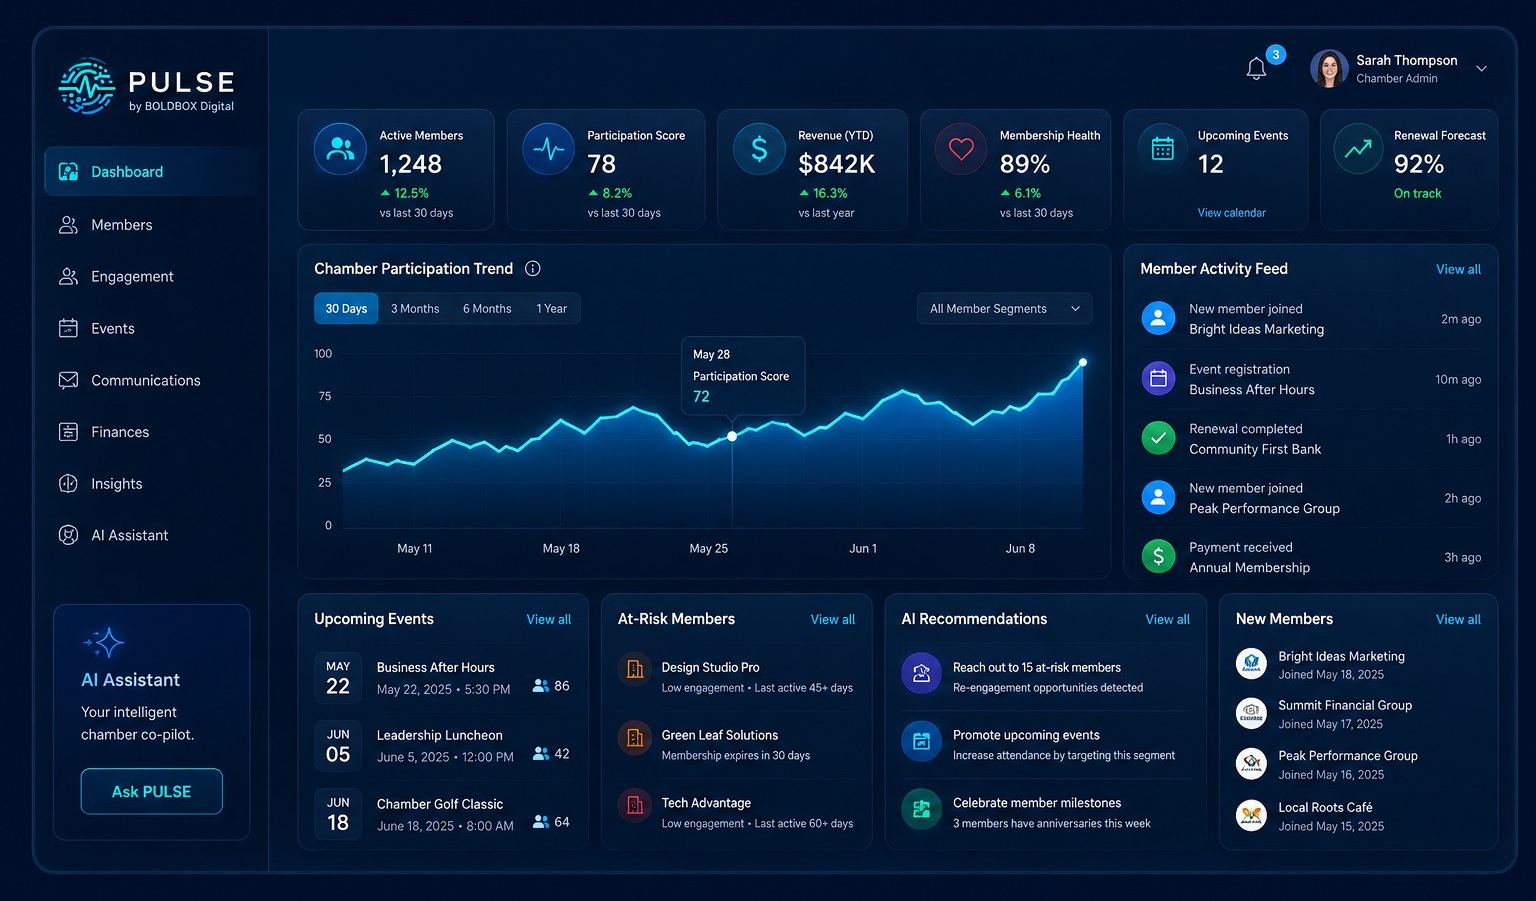Click the Active Members people icon
This screenshot has width=1536, height=901.
(340, 149)
